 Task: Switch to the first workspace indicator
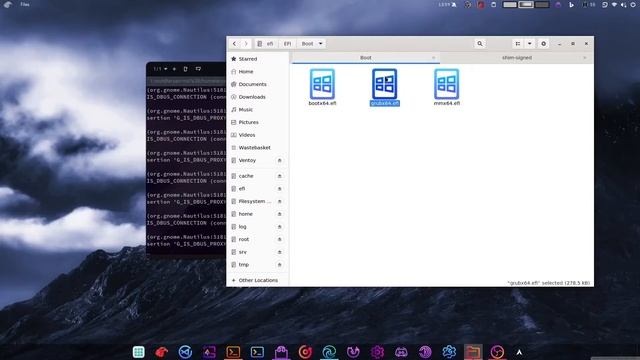[x=509, y=4]
